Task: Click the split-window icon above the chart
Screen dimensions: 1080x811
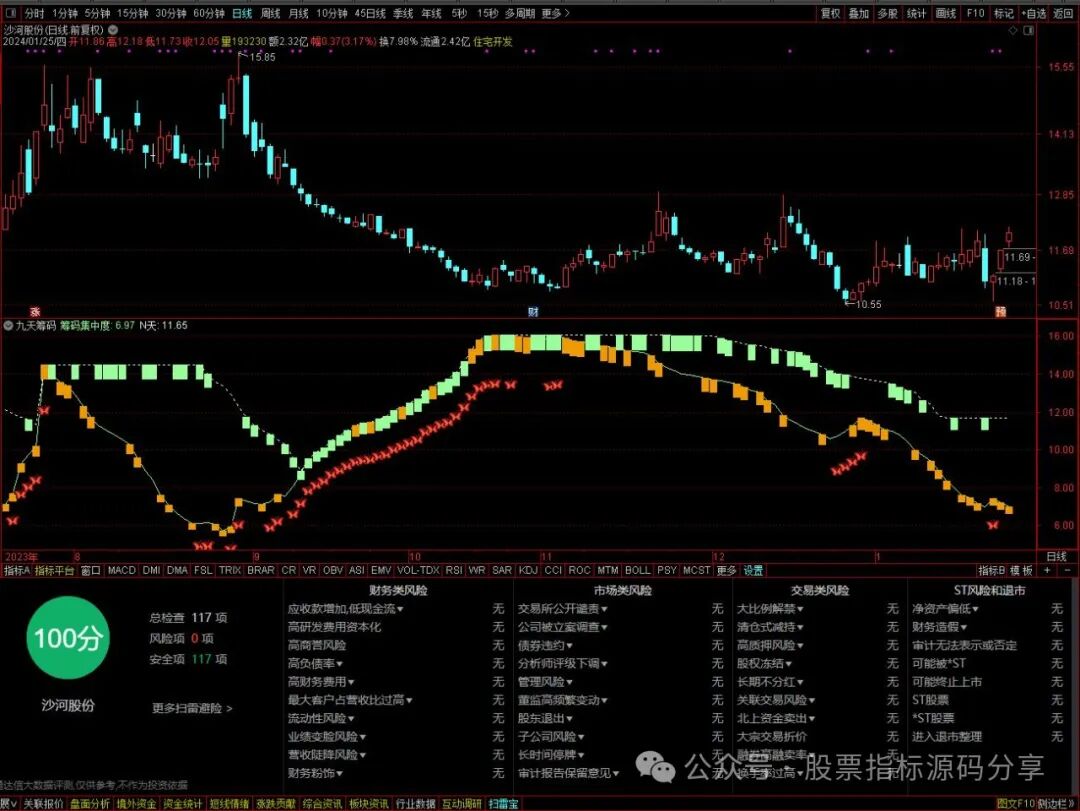Action: 1028,30
